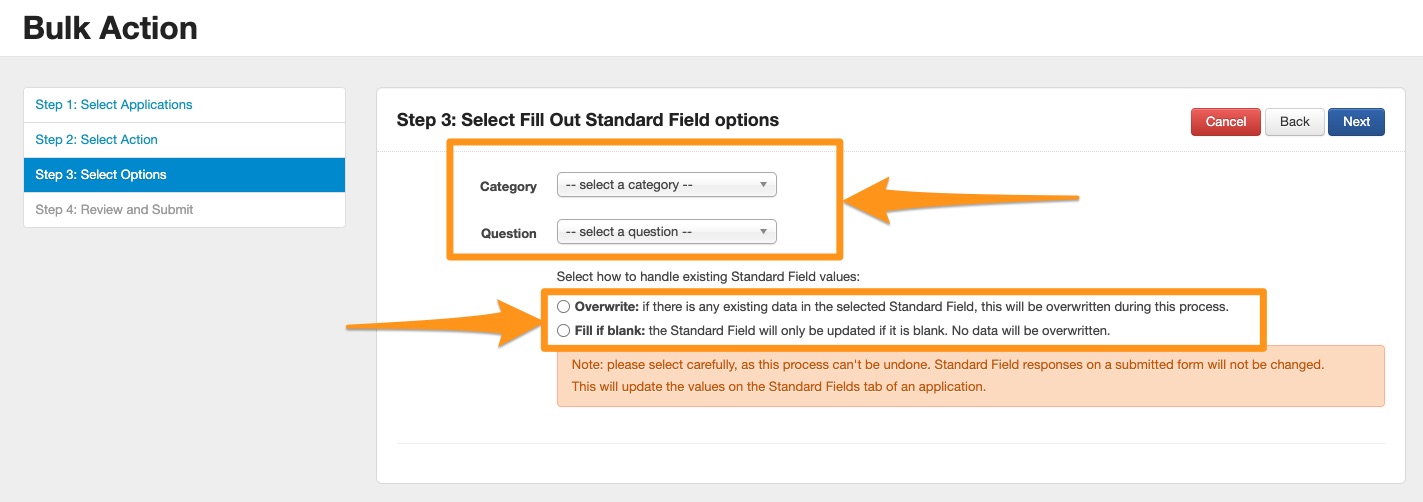Open the Question dropdown
The image size is (1423, 502).
(665, 232)
